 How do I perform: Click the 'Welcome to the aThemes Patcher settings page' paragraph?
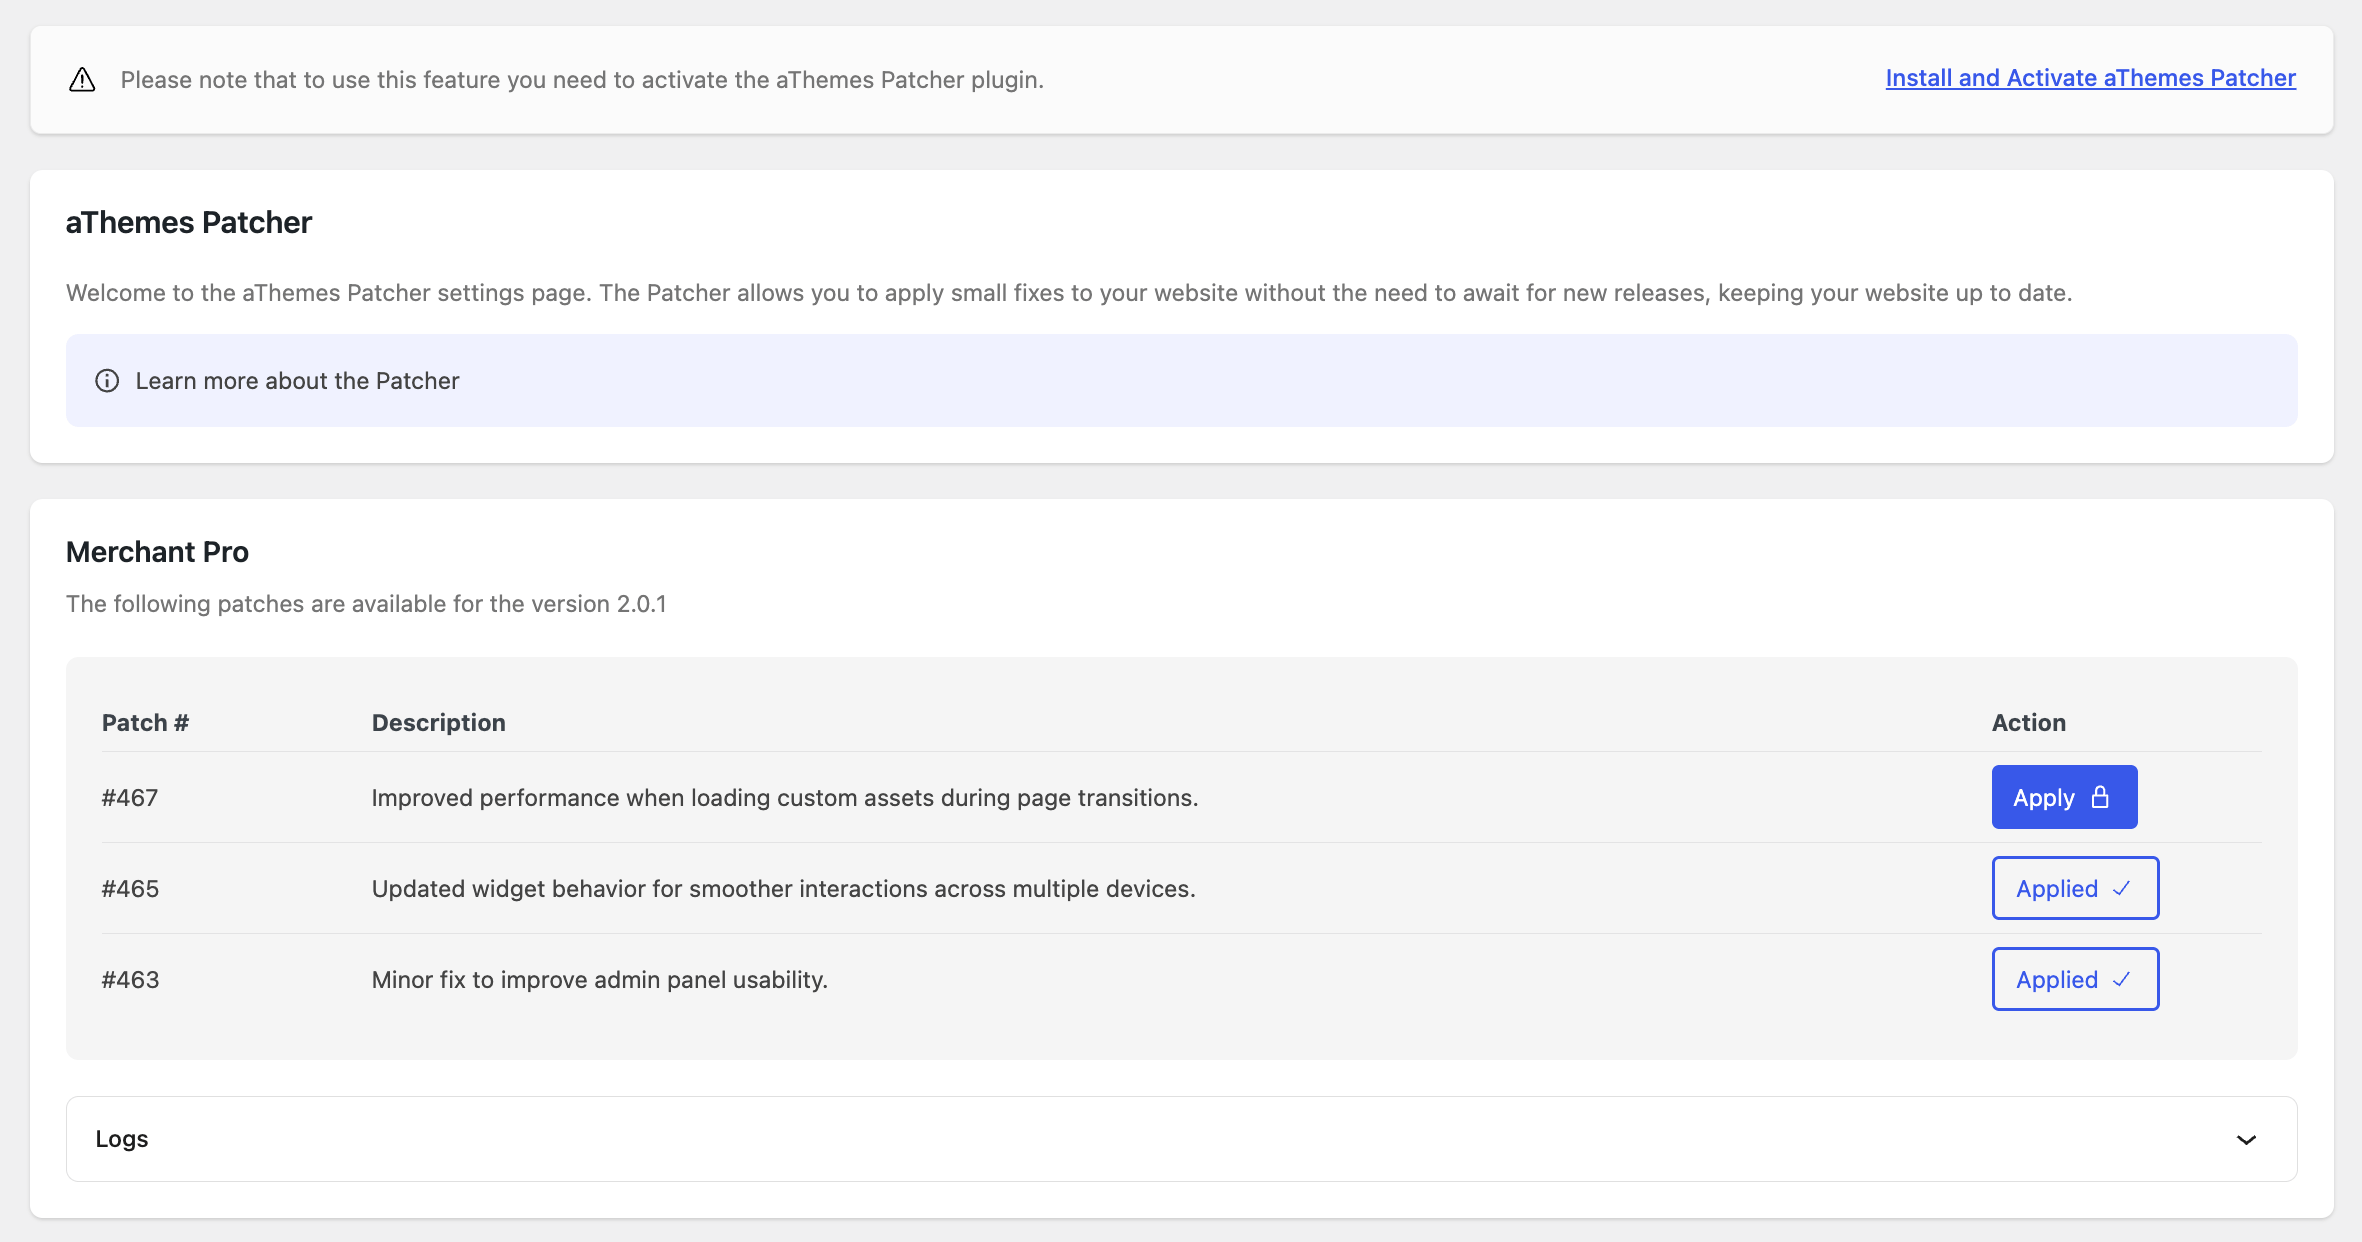pos(1069,293)
